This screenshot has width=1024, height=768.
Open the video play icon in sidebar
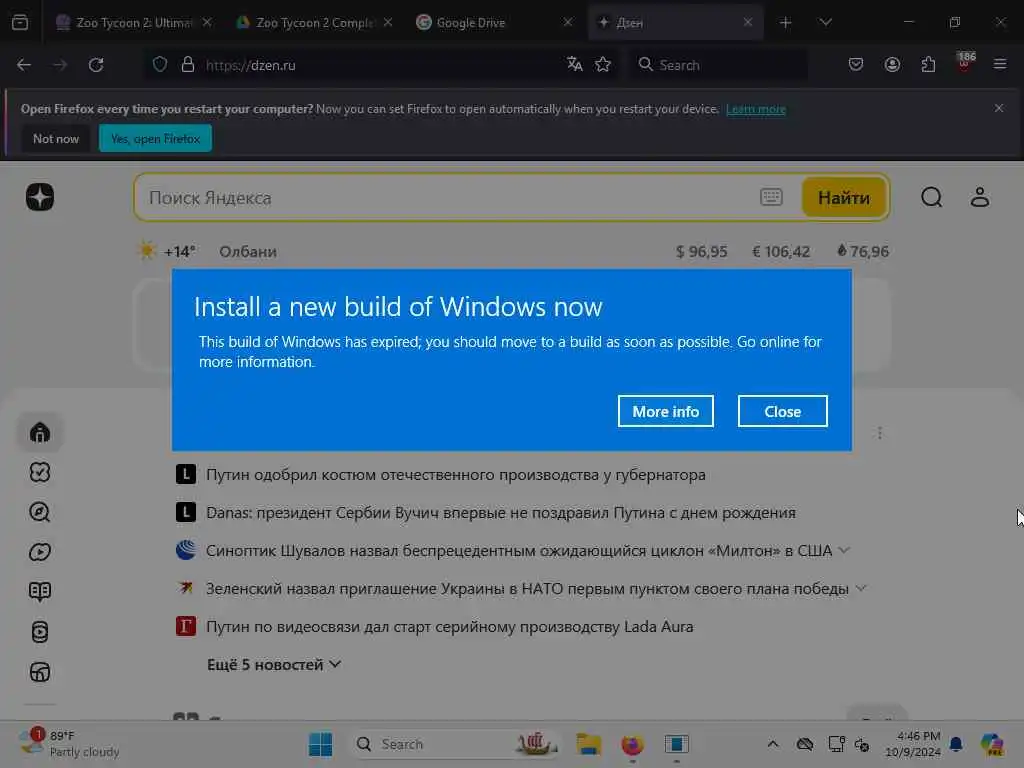pos(40,552)
